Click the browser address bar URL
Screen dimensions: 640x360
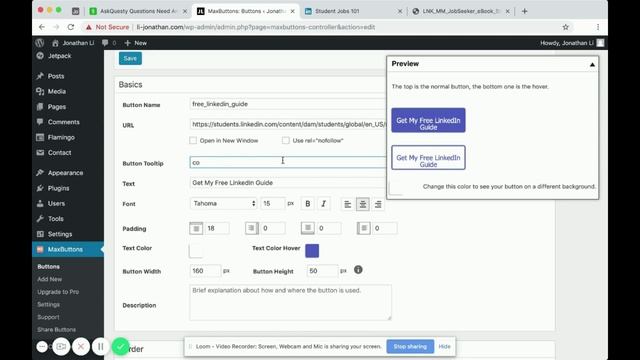(x=256, y=27)
